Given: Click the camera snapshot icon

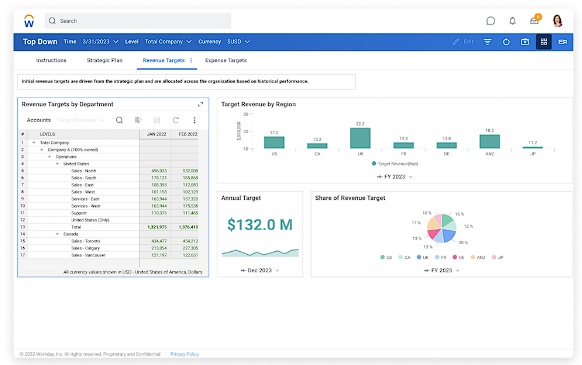Looking at the screenshot, I should coord(525,42).
